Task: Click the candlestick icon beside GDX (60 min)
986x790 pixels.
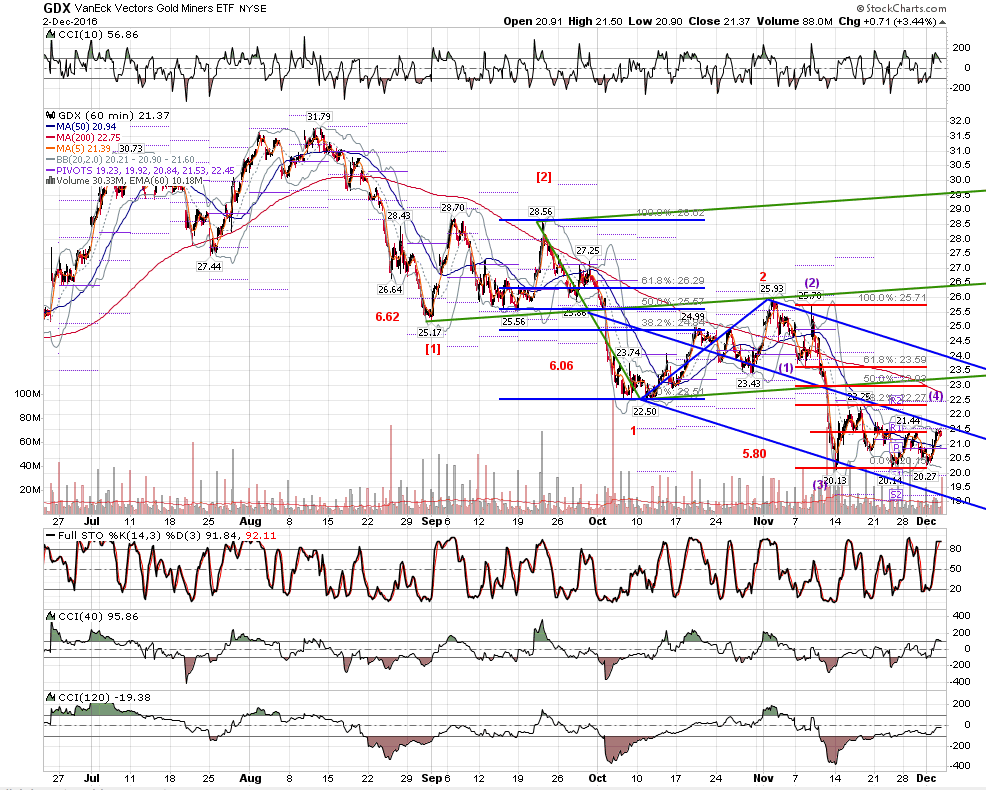Action: [51, 116]
